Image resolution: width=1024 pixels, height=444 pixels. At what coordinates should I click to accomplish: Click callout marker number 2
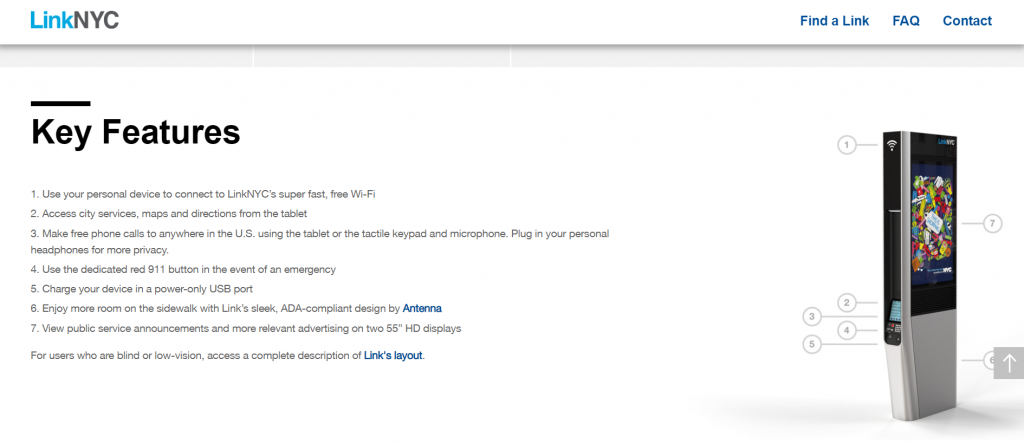coord(846,302)
